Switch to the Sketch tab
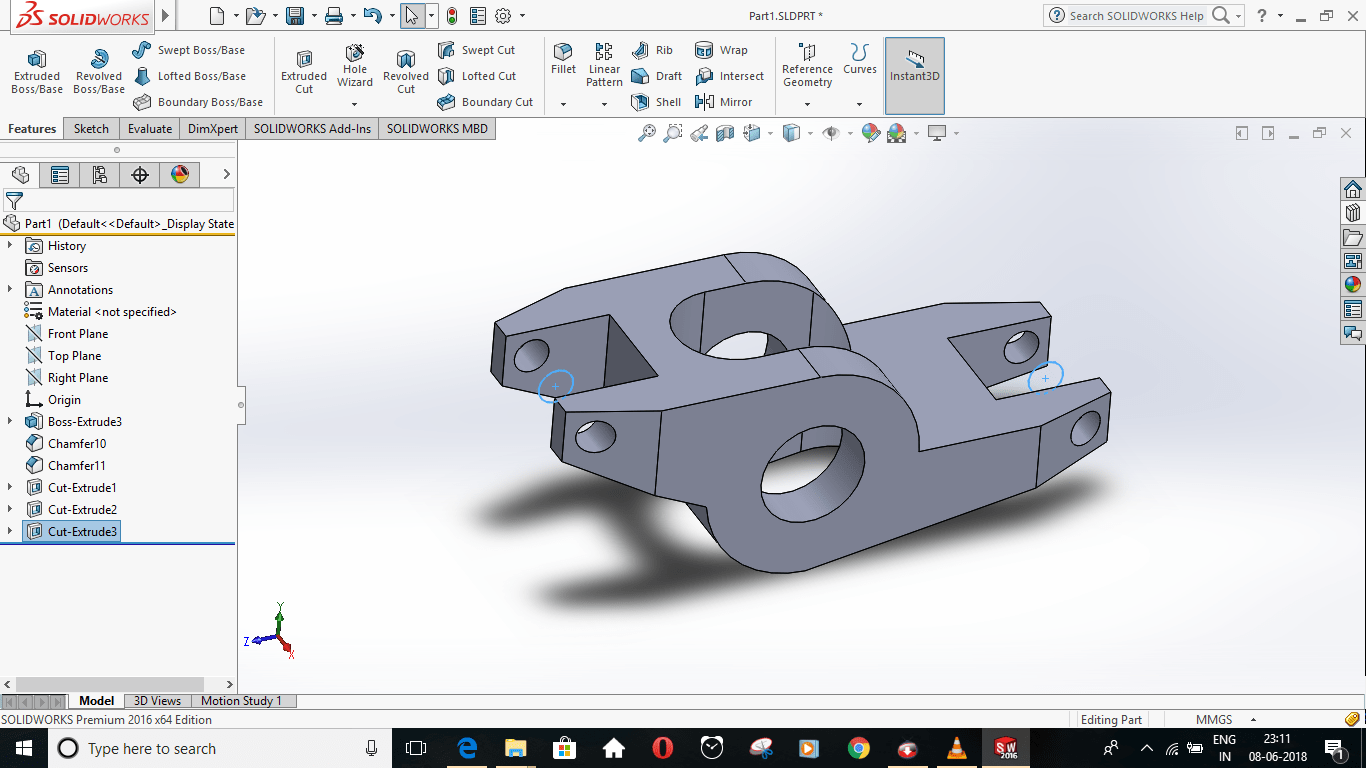 pos(90,128)
